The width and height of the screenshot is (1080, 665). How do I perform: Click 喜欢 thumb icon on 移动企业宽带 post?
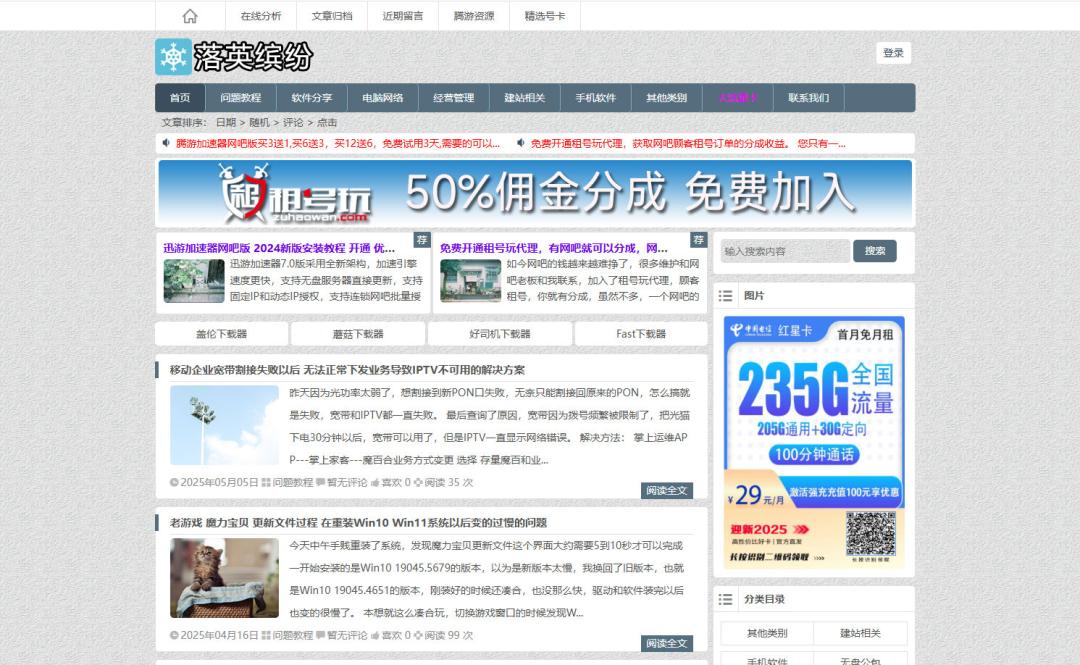click(375, 482)
